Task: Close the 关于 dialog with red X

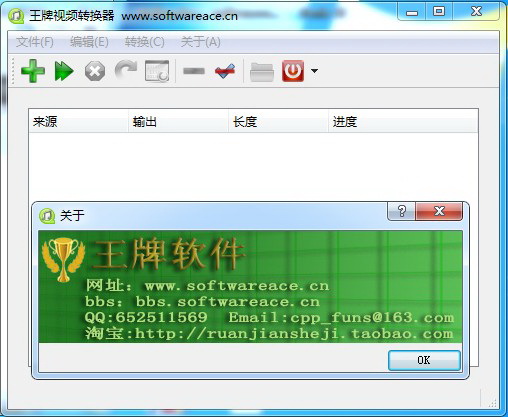Action: (439, 211)
